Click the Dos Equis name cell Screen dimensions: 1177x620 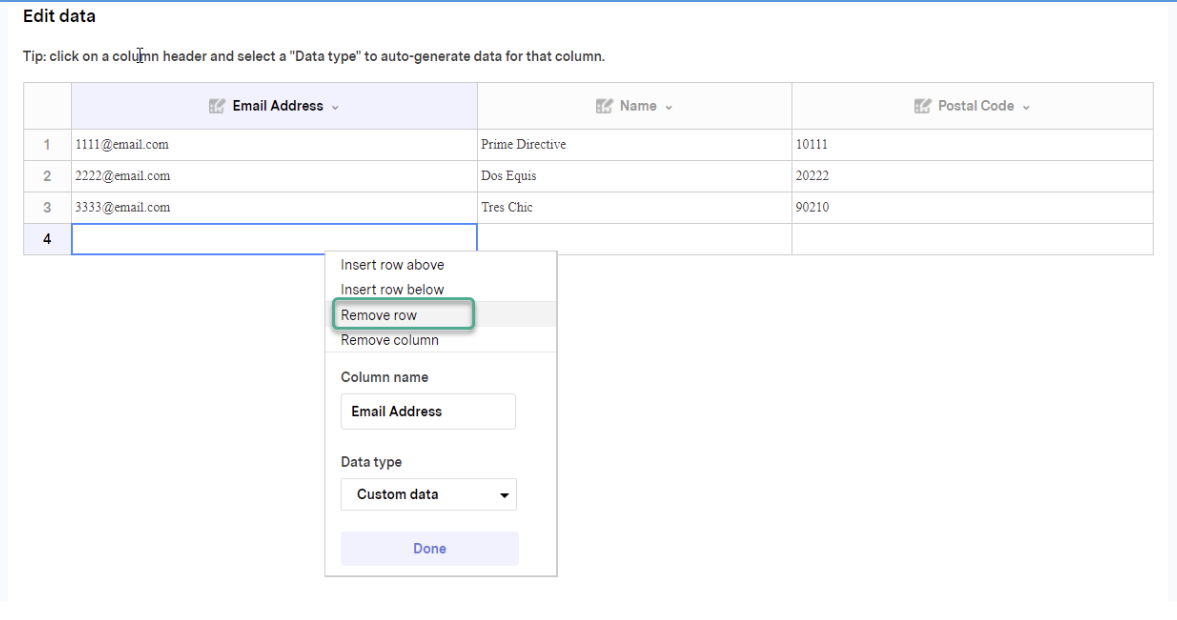[634, 176]
